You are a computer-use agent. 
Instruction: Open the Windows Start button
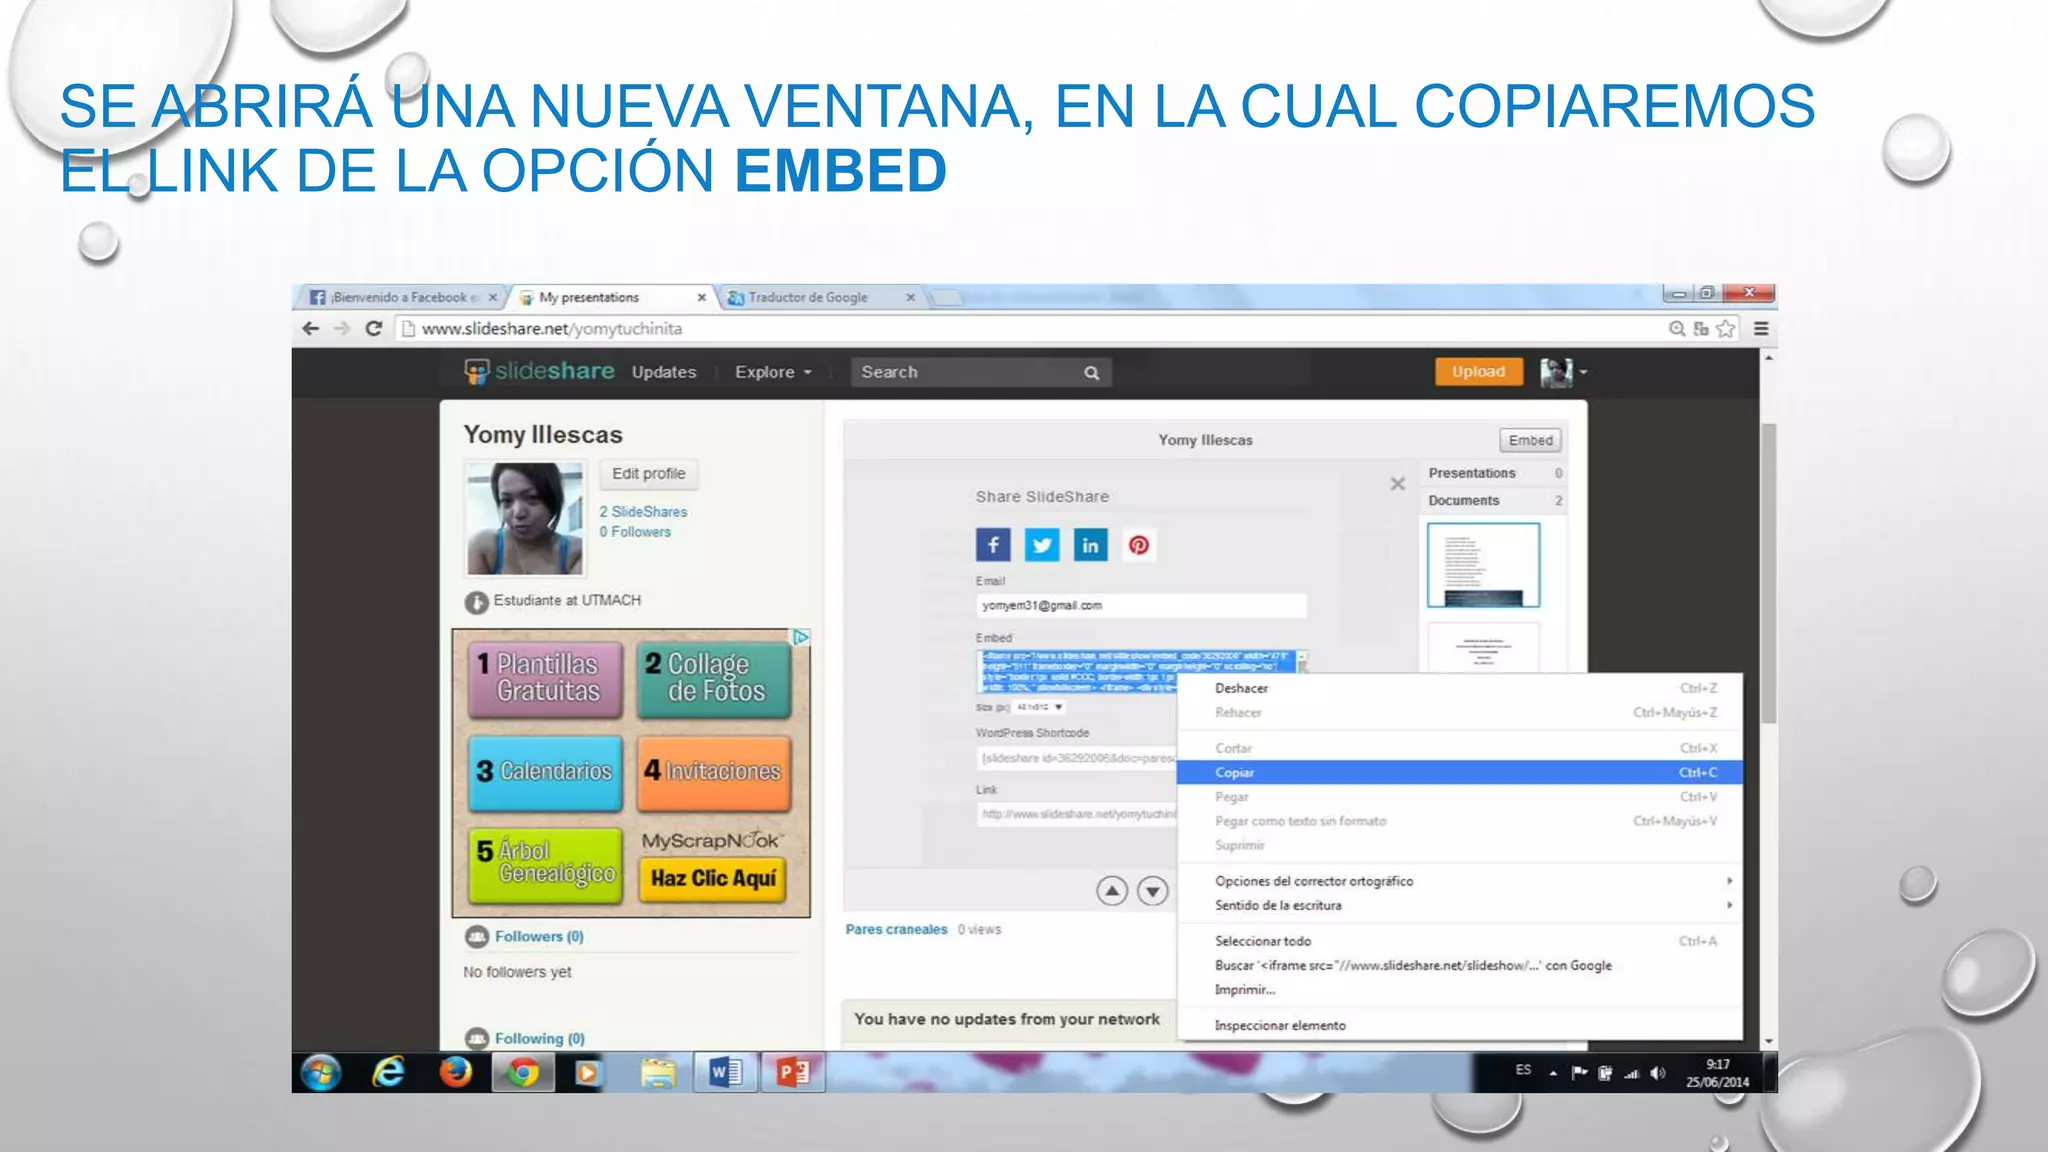(x=321, y=1073)
